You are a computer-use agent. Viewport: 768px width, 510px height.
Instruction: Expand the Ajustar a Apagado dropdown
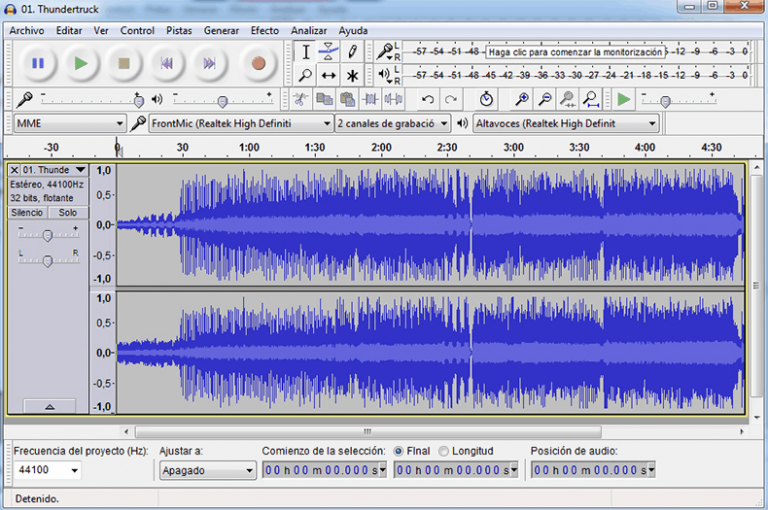tap(208, 470)
